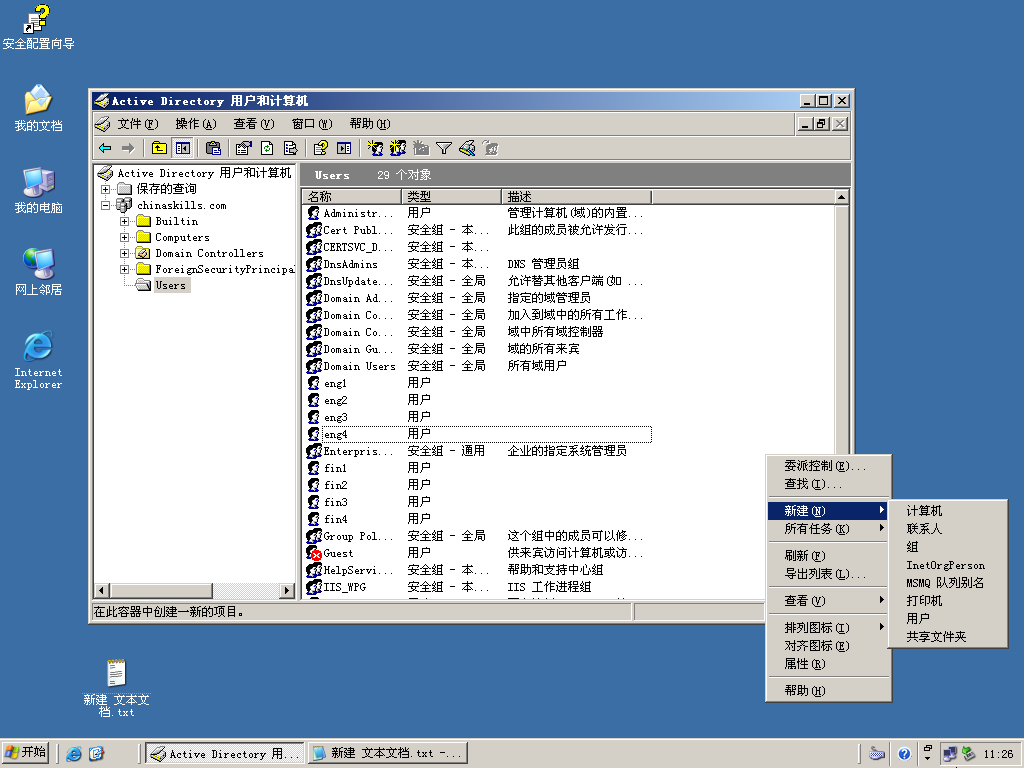Open the 帮助 menu in menu bar

370,123
